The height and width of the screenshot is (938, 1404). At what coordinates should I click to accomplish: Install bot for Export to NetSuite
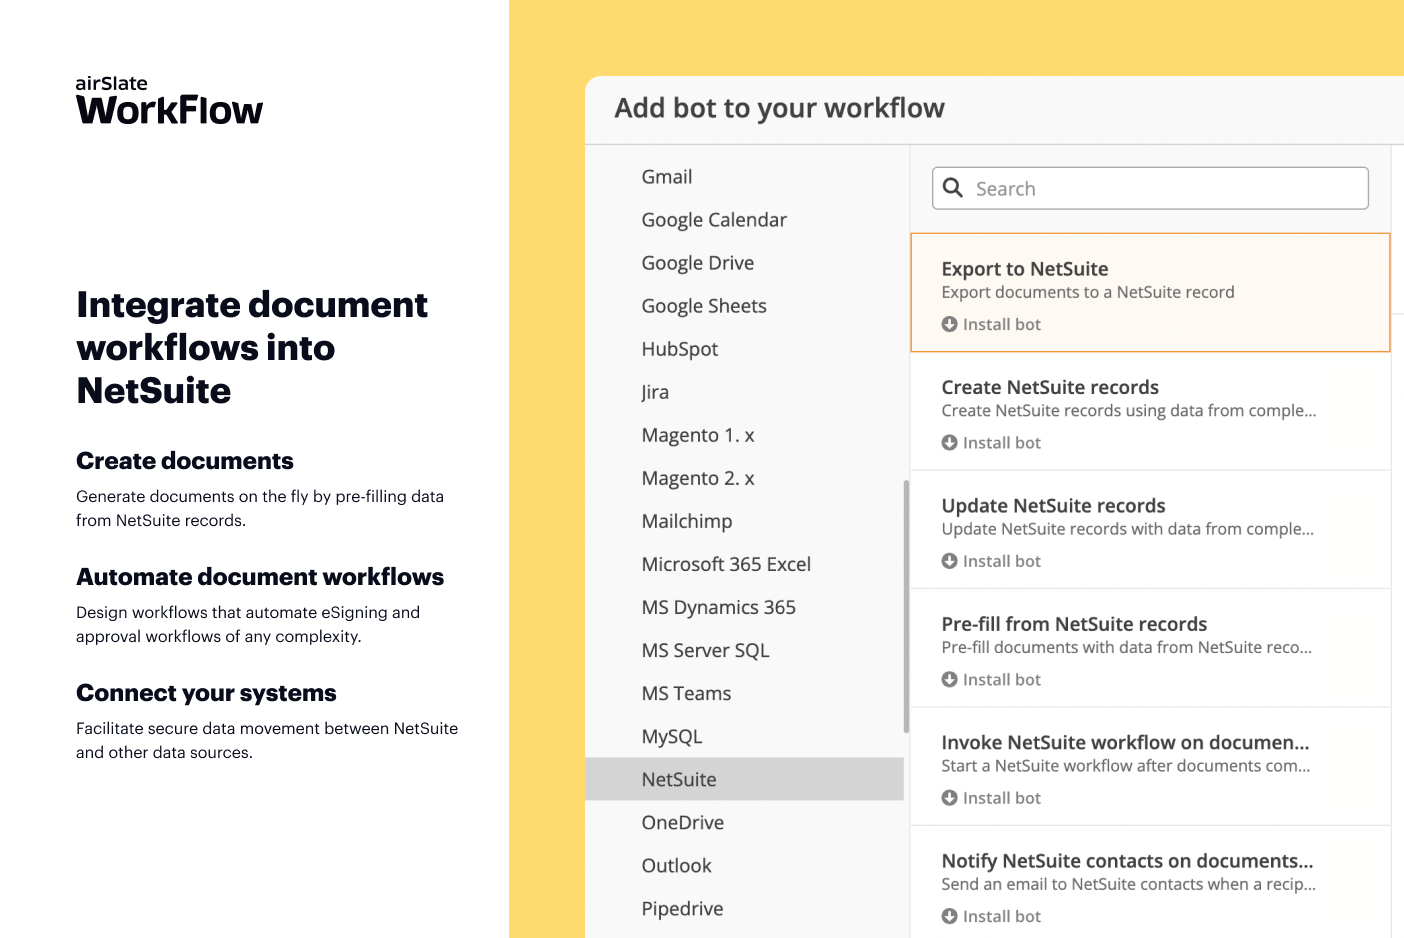(991, 324)
